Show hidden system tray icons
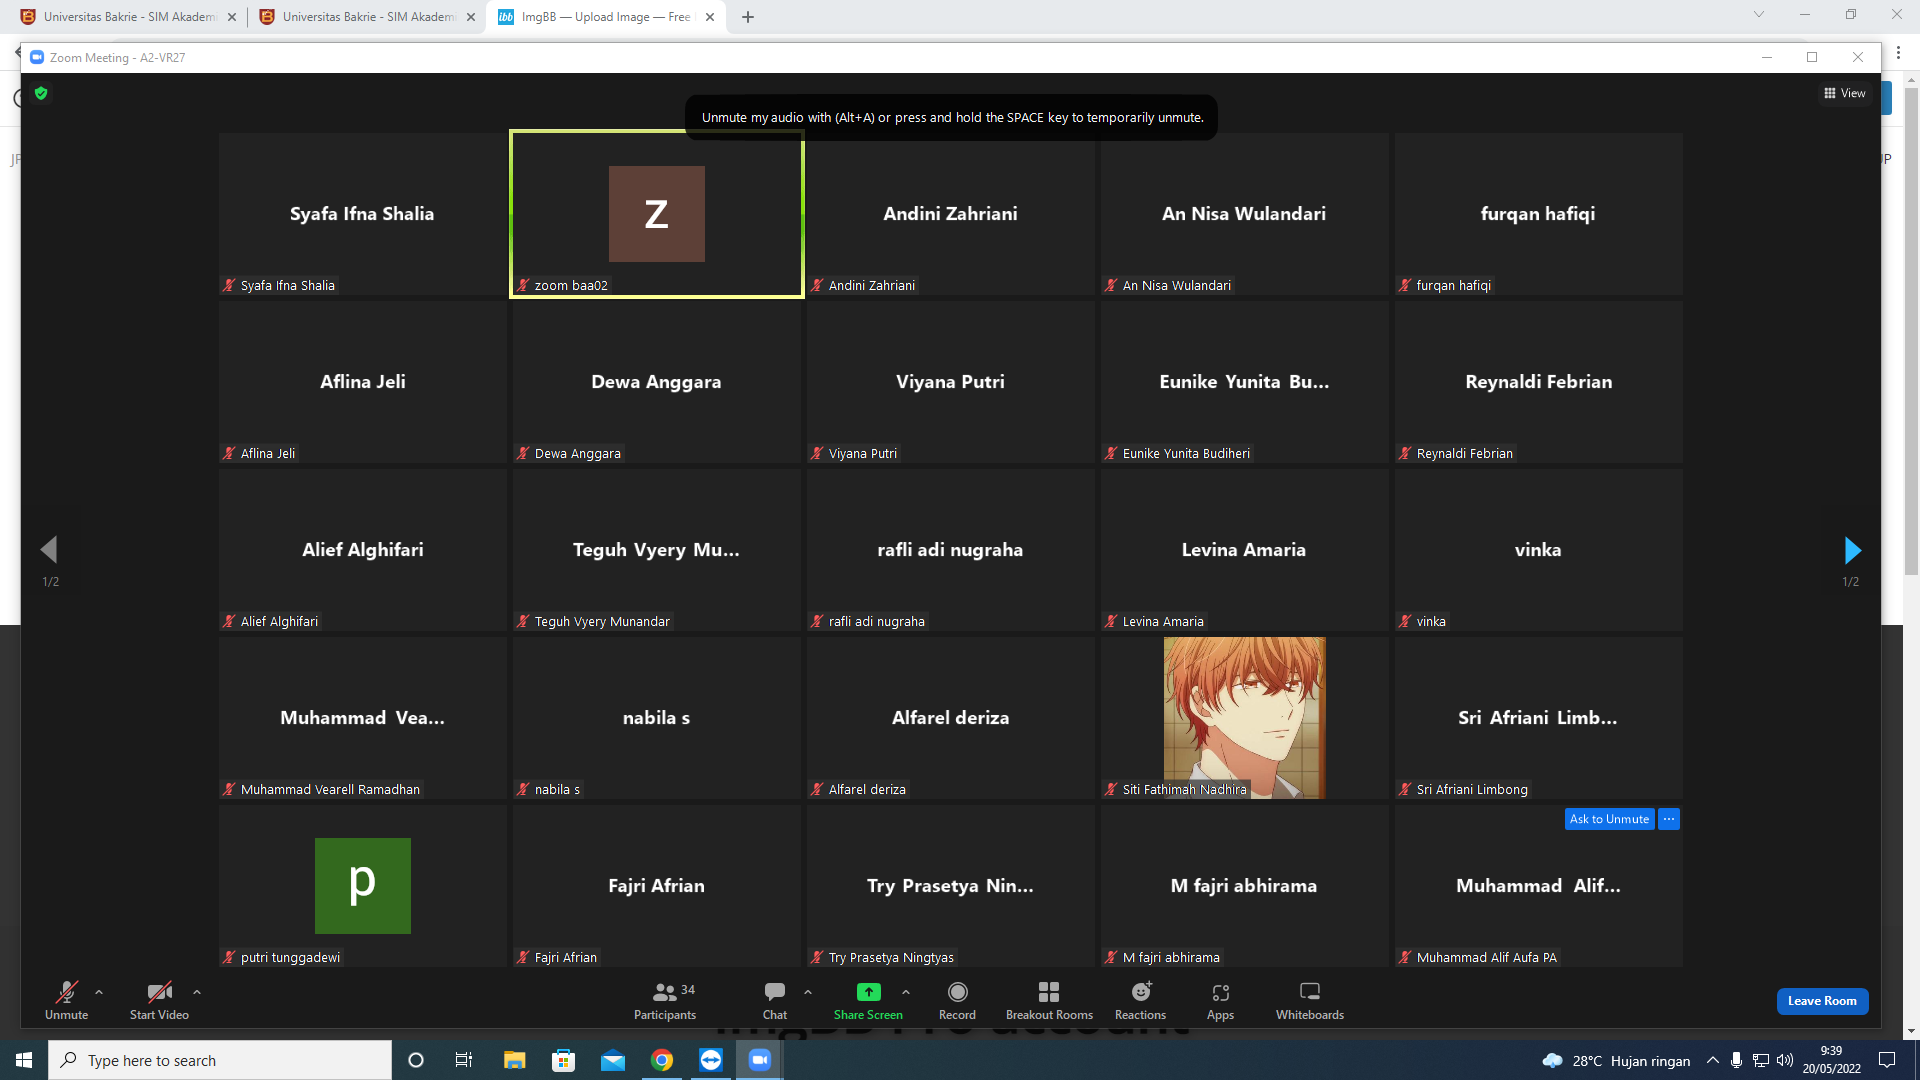1920x1080 pixels. coord(1713,1060)
